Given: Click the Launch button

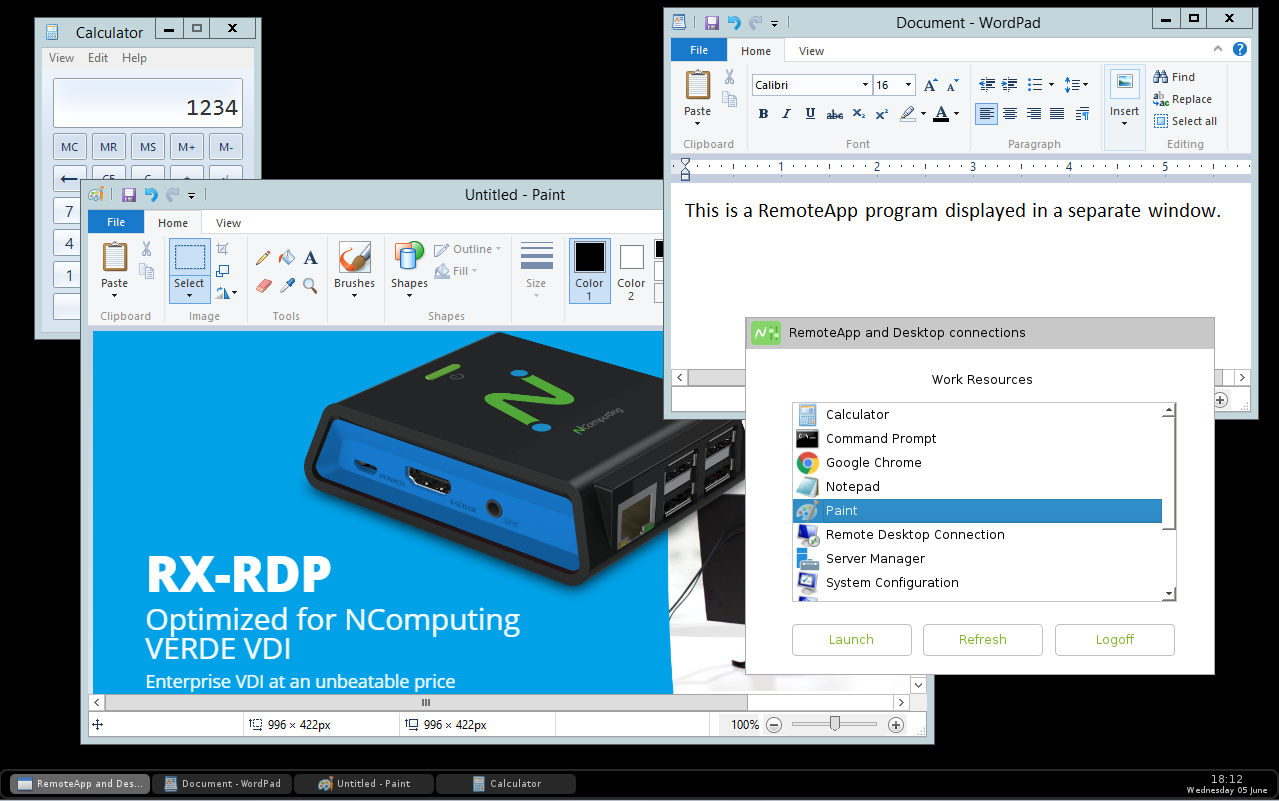Looking at the screenshot, I should point(852,640).
